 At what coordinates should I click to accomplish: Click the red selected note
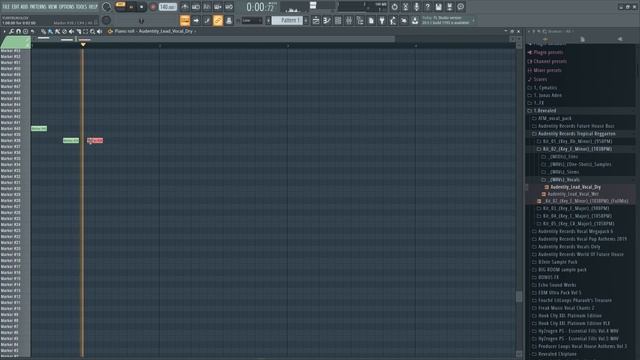95,140
